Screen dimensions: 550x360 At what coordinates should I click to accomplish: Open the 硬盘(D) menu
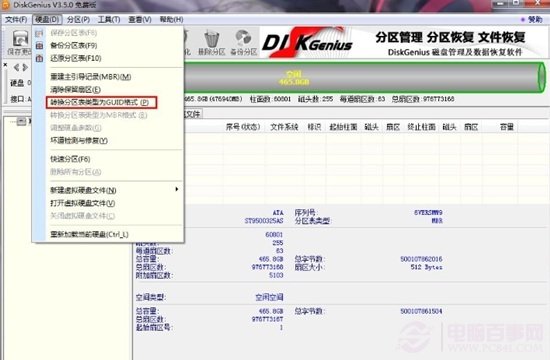[x=47, y=19]
